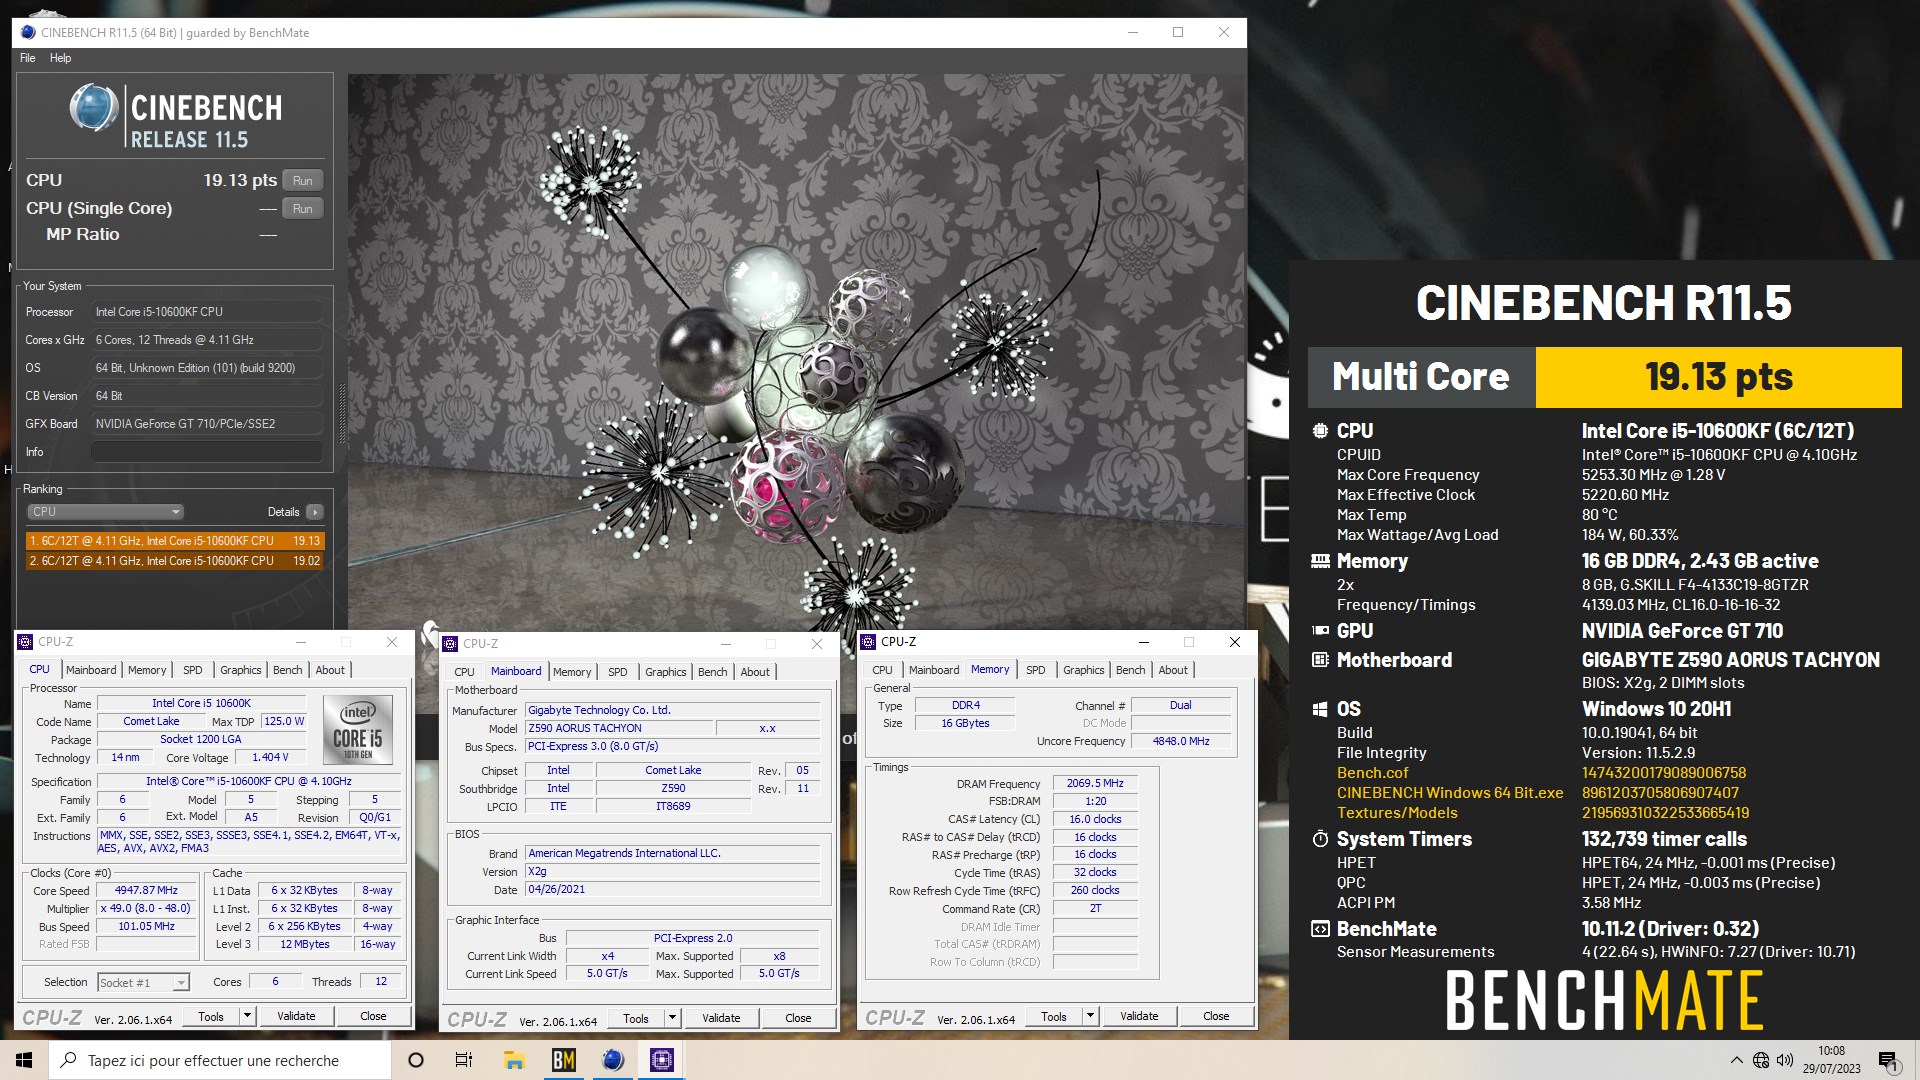Click left CPU-Z window title icon
The image size is (1920, 1080).
point(27,642)
